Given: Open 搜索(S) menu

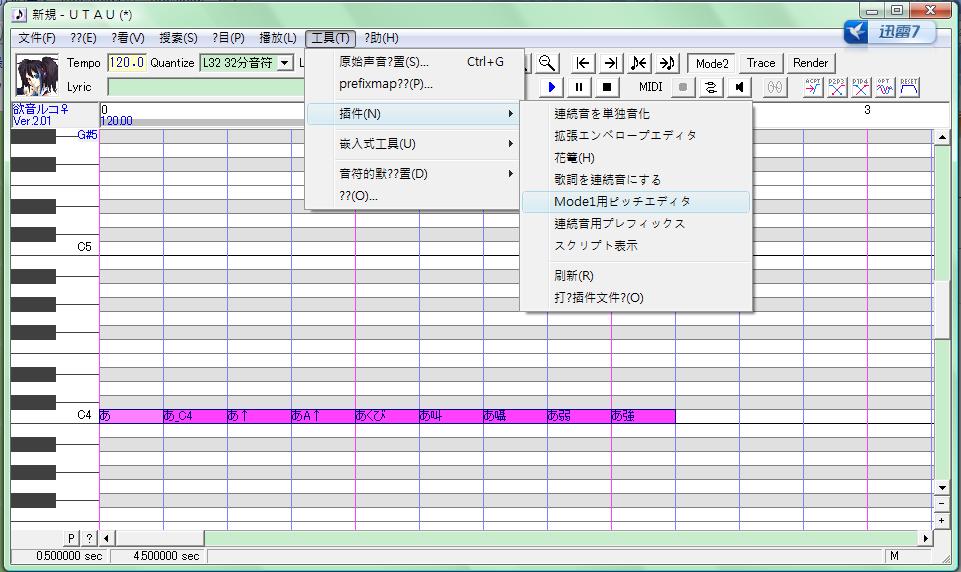Looking at the screenshot, I should click(178, 38).
